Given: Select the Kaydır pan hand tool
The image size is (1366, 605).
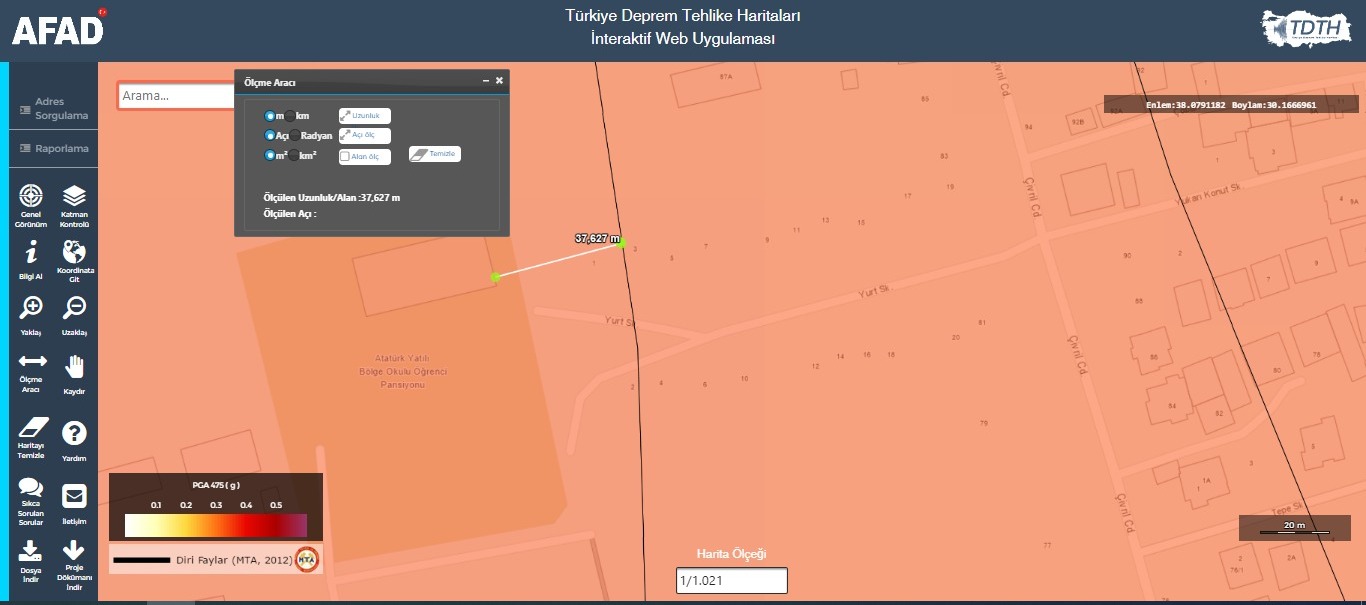Looking at the screenshot, I should pyautogui.click(x=75, y=374).
